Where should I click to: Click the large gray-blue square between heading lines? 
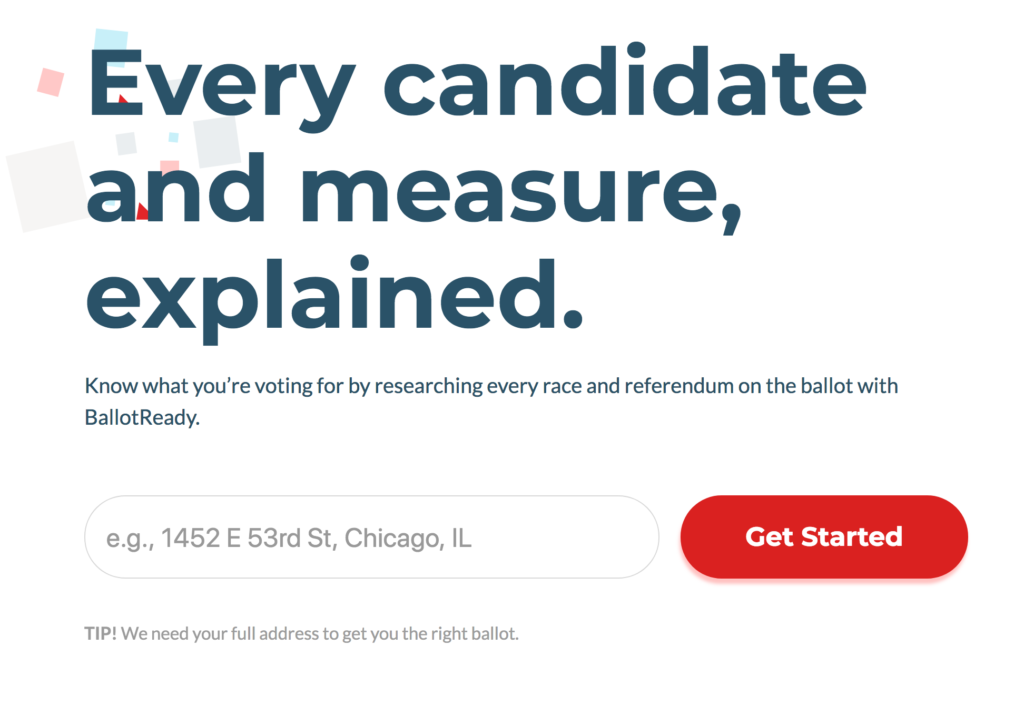click(217, 142)
